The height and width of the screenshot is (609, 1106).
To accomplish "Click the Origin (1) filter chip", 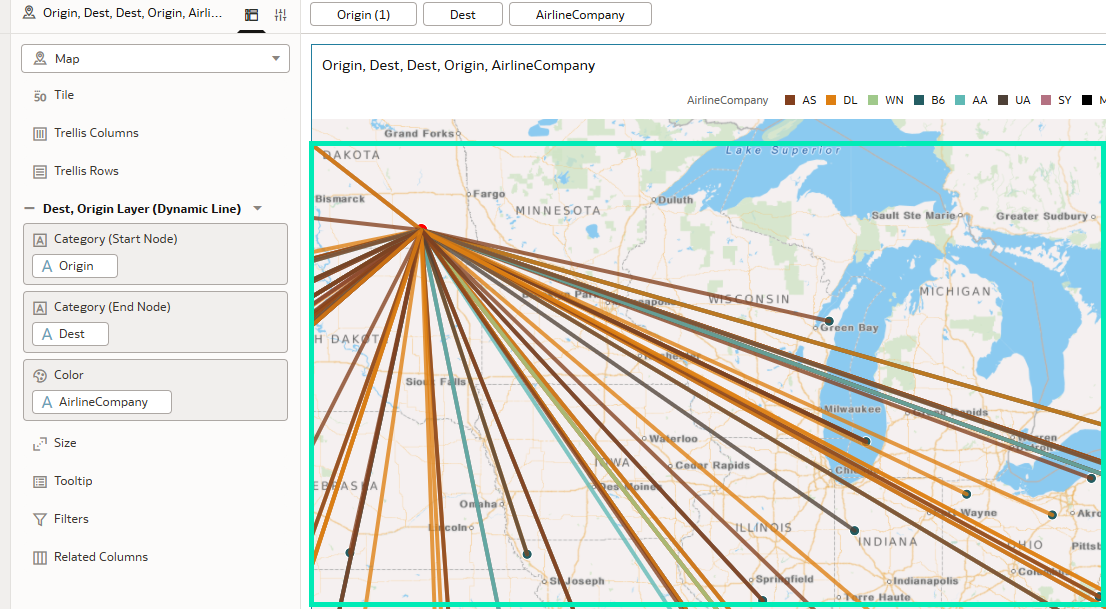I will pos(363,15).
